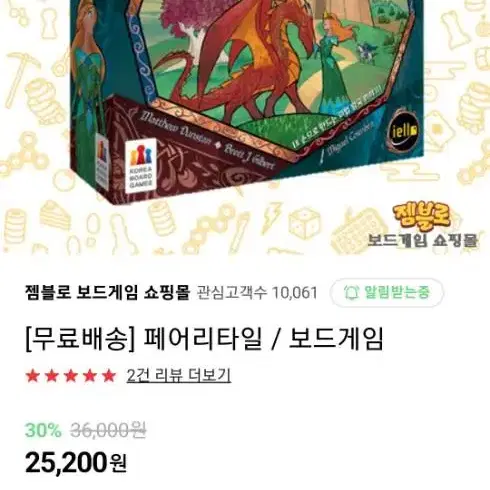
Task: Open the 2건 리뷰 더보기 reviews link
Action: click(x=179, y=376)
